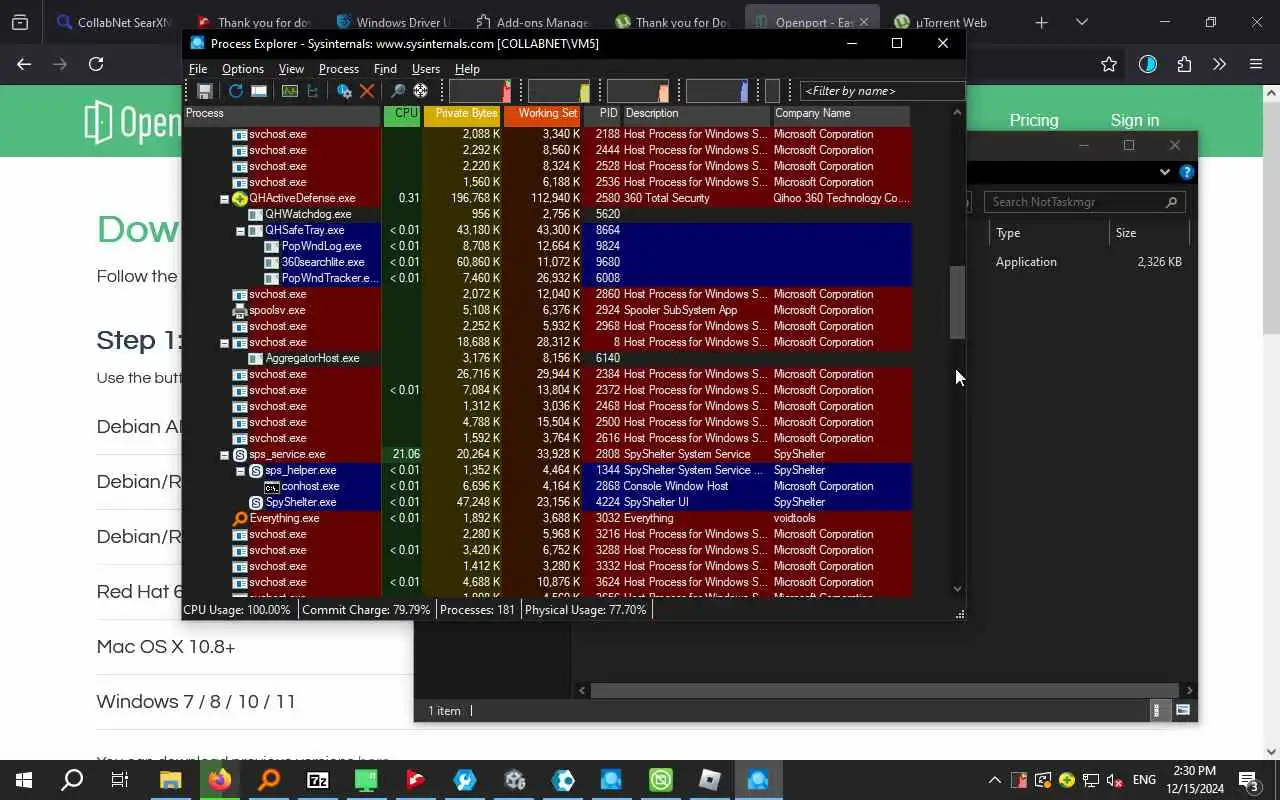Click the red X Kill Process icon
Viewport: 1280px width, 800px height.
point(367,91)
